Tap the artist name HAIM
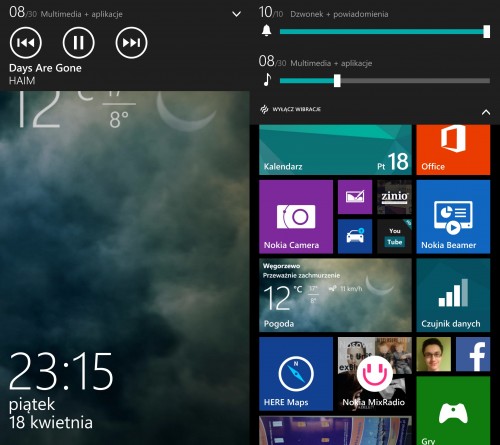The image size is (500, 445). pyautogui.click(x=22, y=81)
